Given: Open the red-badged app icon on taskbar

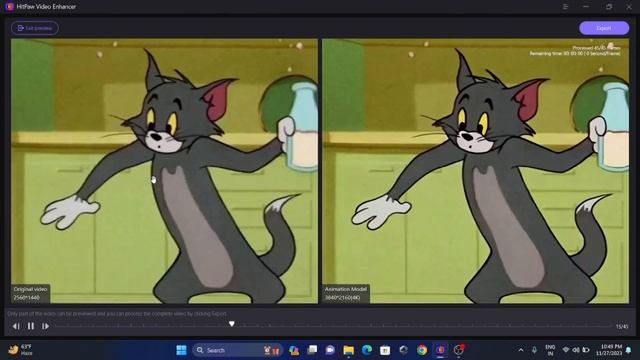Looking at the screenshot, I should [459, 350].
